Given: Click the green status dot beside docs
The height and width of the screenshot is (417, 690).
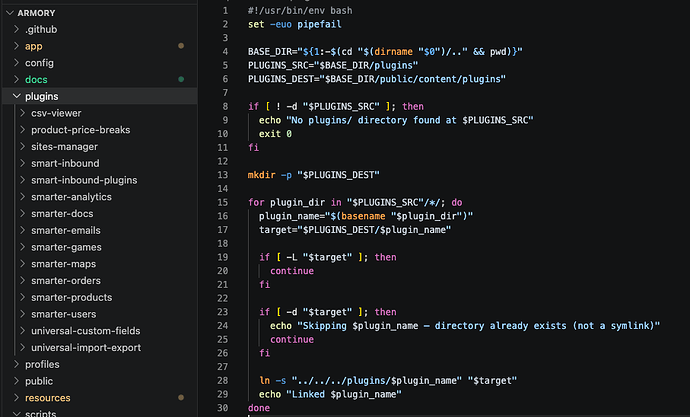Looking at the screenshot, I should (x=181, y=79).
